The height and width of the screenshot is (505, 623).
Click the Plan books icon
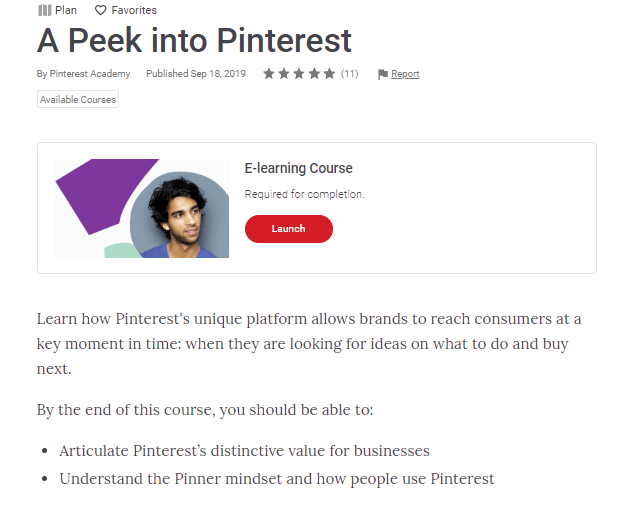[x=44, y=10]
